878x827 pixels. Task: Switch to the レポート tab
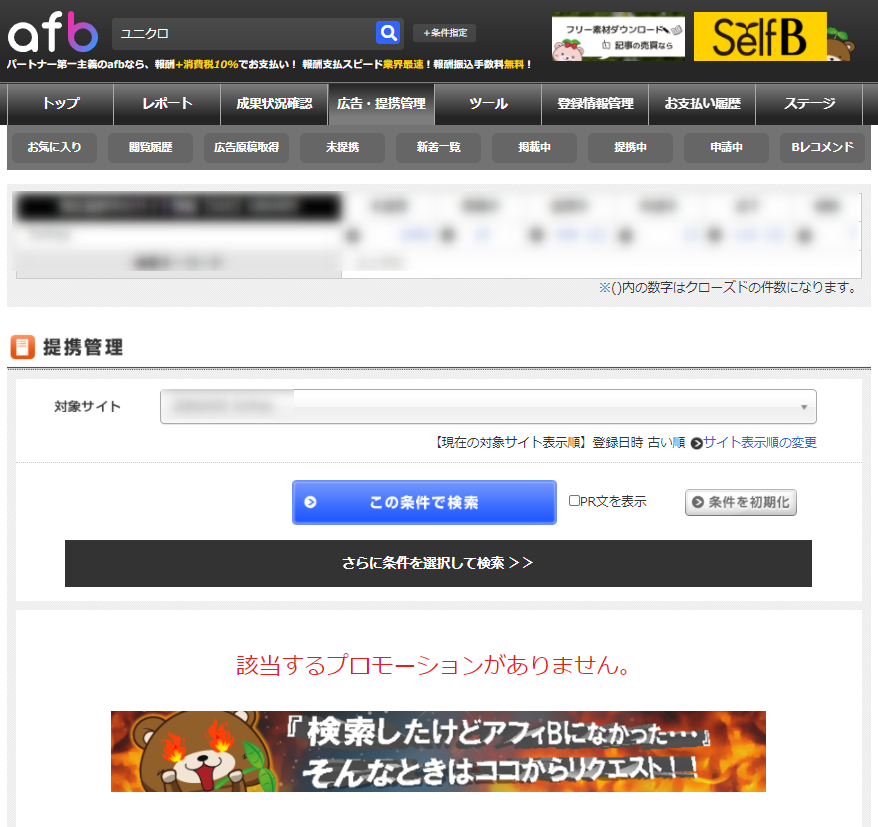[x=166, y=104]
